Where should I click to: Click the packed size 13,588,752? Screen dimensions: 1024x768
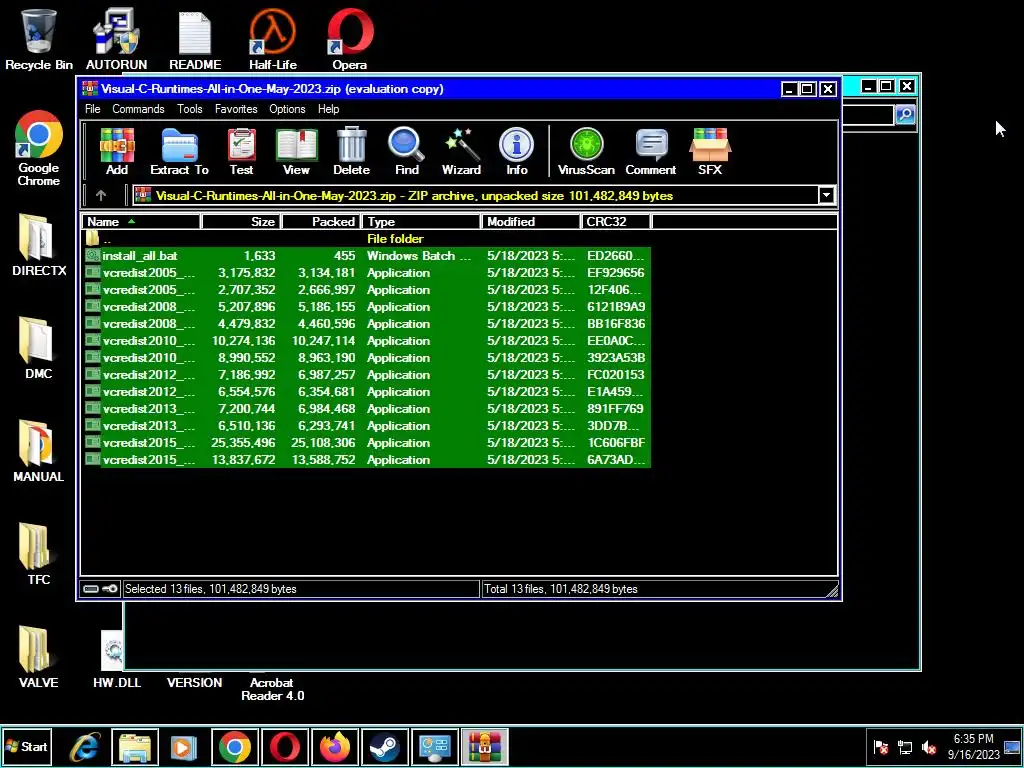323,460
